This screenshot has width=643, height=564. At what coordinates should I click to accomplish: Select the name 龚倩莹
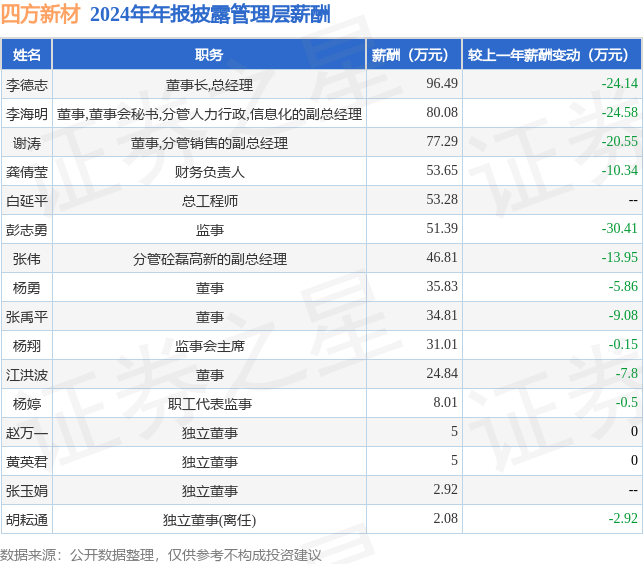(x=27, y=172)
